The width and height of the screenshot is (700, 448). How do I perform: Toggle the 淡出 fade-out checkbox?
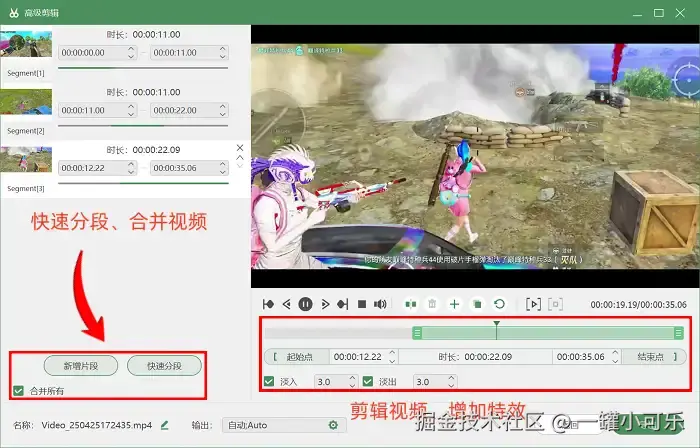(x=368, y=382)
